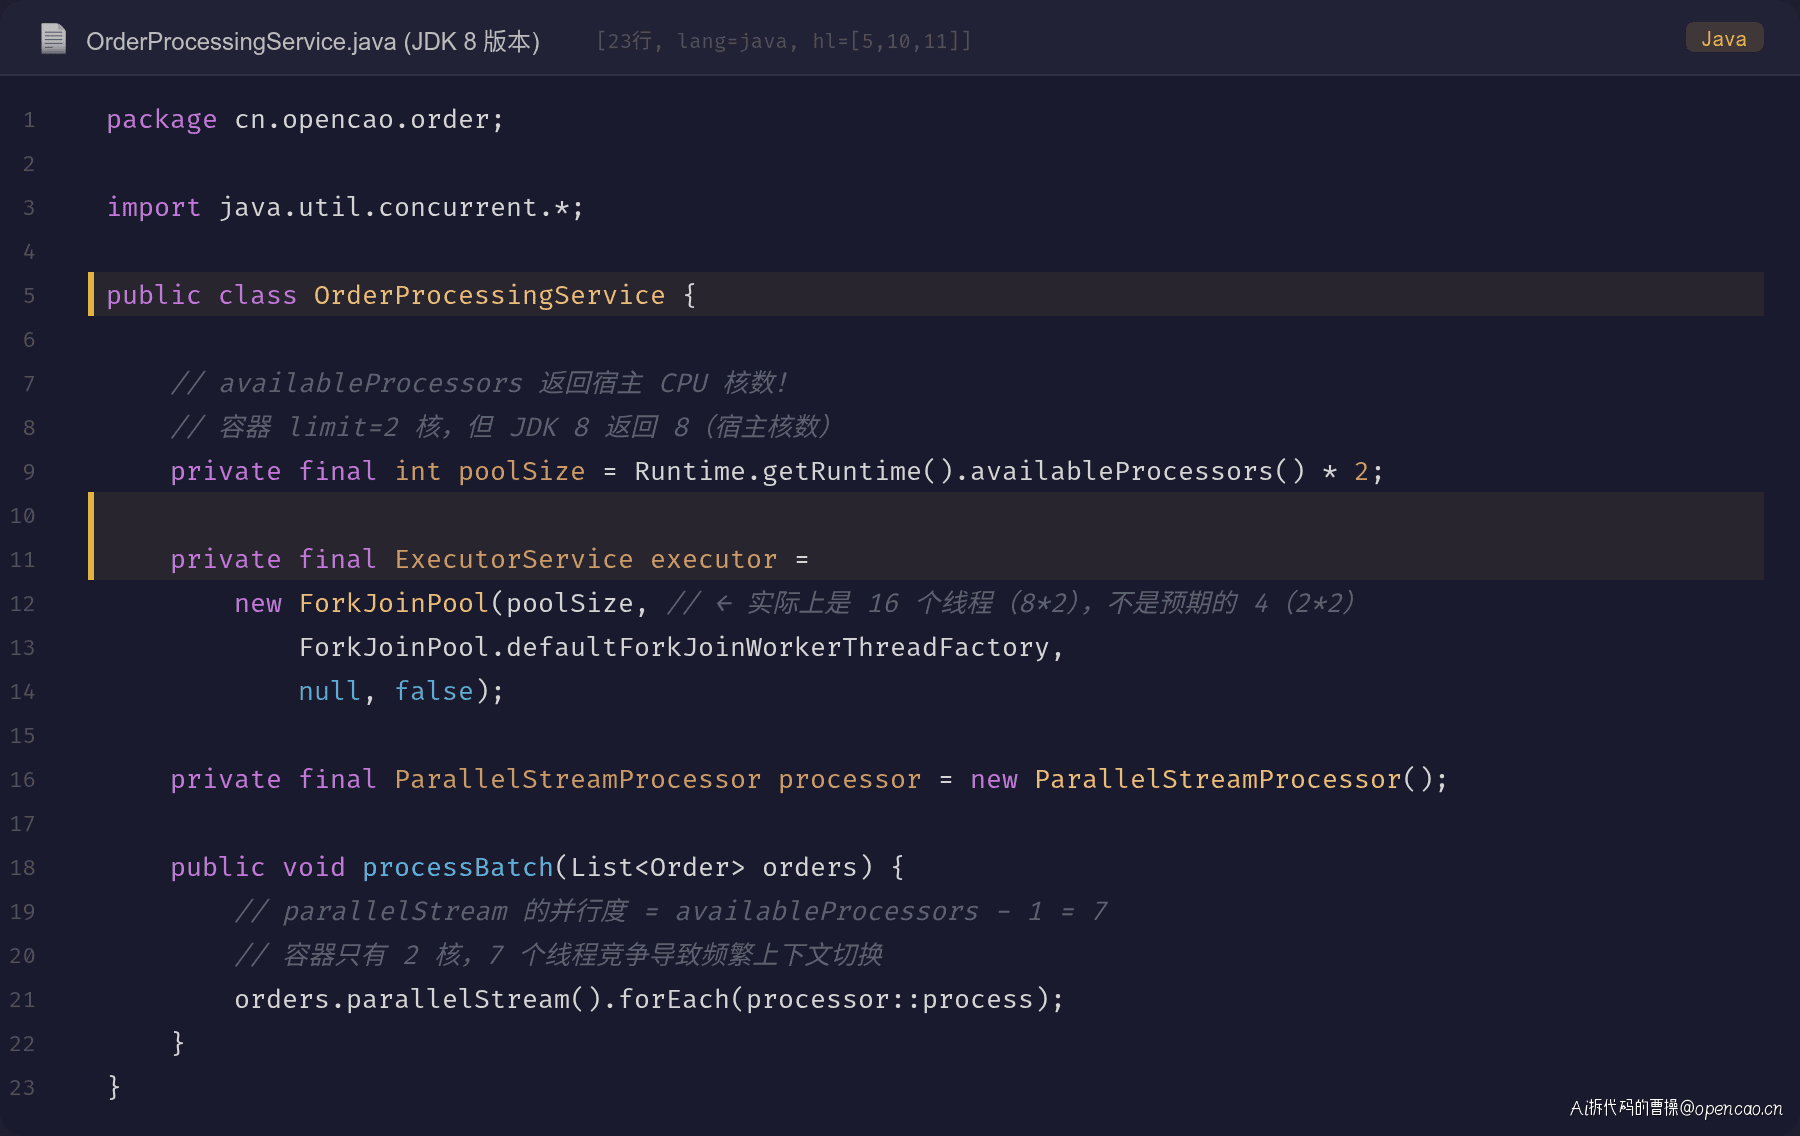Click the final closing brace on line 23
Screen dimensions: 1800x1136
[114, 1088]
